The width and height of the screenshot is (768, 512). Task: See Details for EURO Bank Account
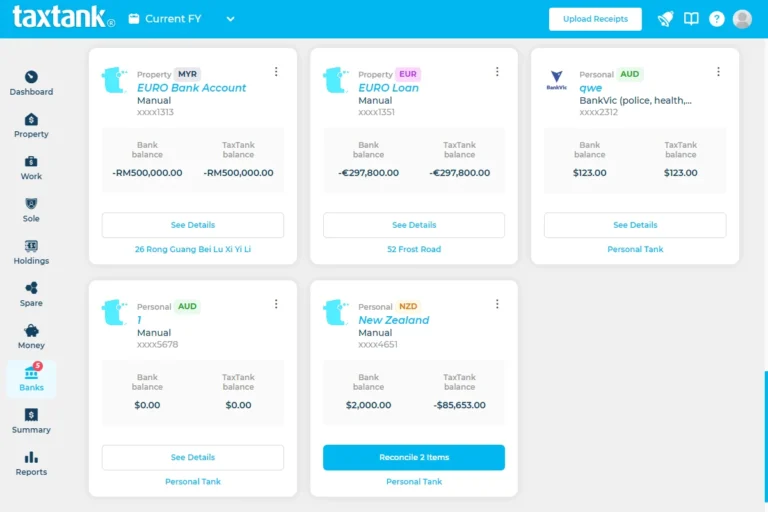coord(192,225)
